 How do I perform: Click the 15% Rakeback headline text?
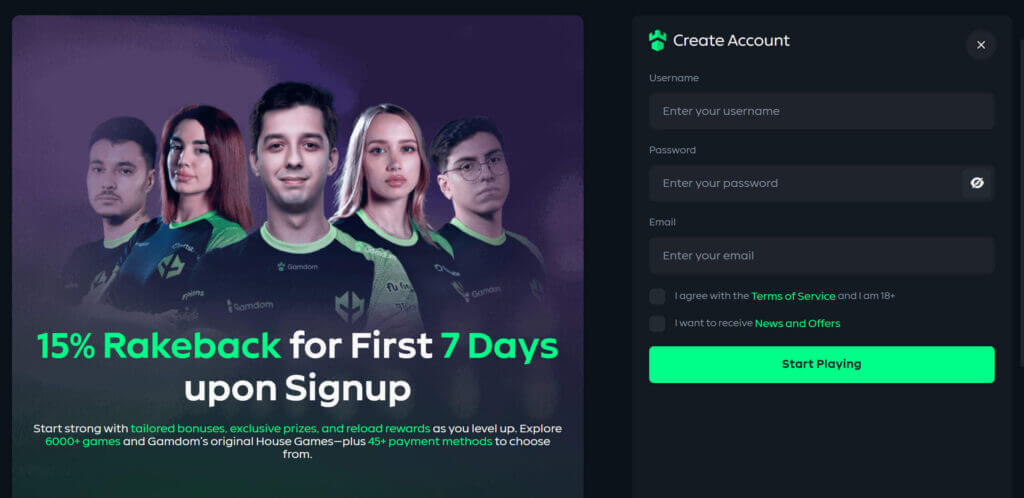pyautogui.click(x=159, y=346)
